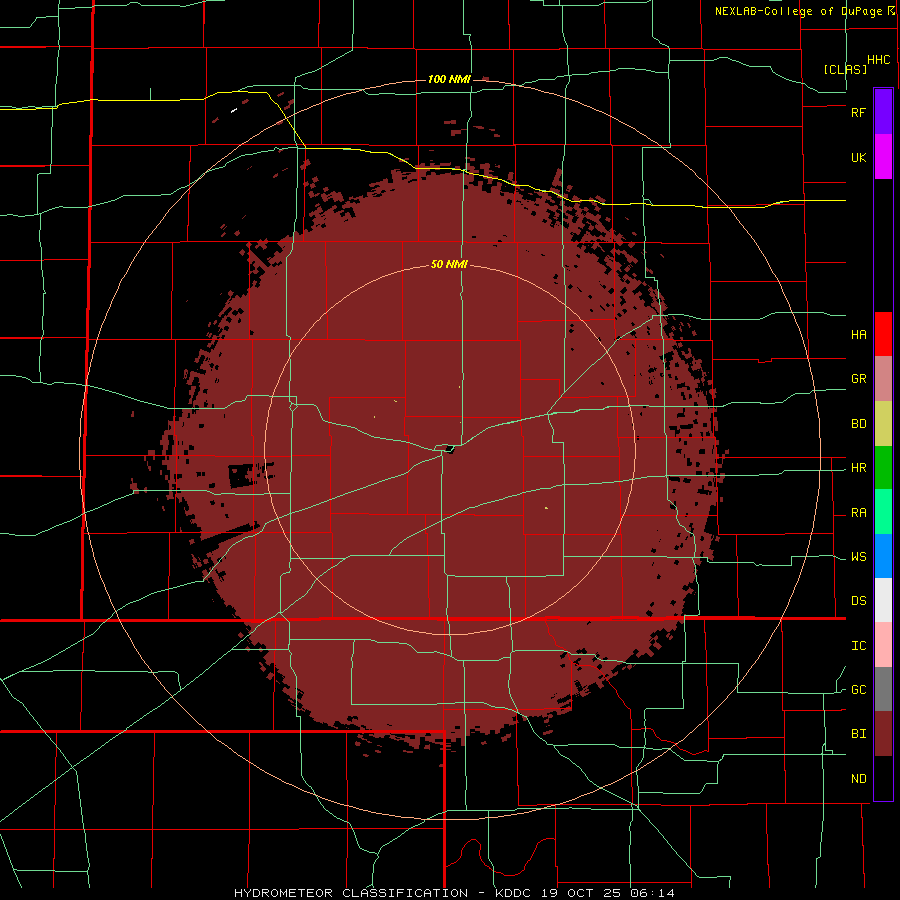
Task: Click the NEXLAB-College of DuPage credit text
Action: tap(800, 11)
